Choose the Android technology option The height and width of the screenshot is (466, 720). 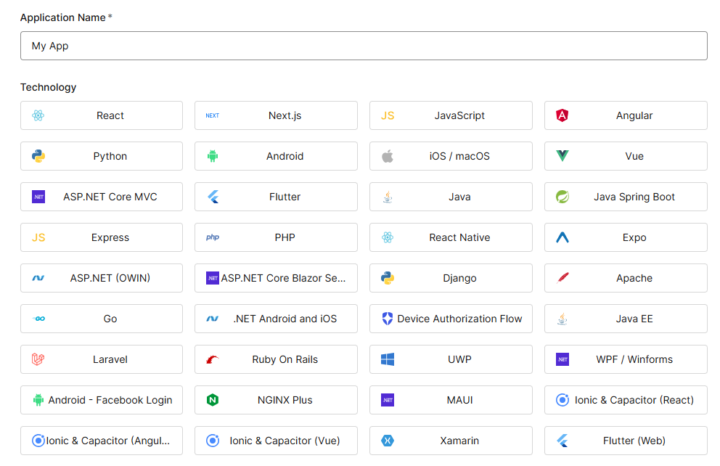276,156
